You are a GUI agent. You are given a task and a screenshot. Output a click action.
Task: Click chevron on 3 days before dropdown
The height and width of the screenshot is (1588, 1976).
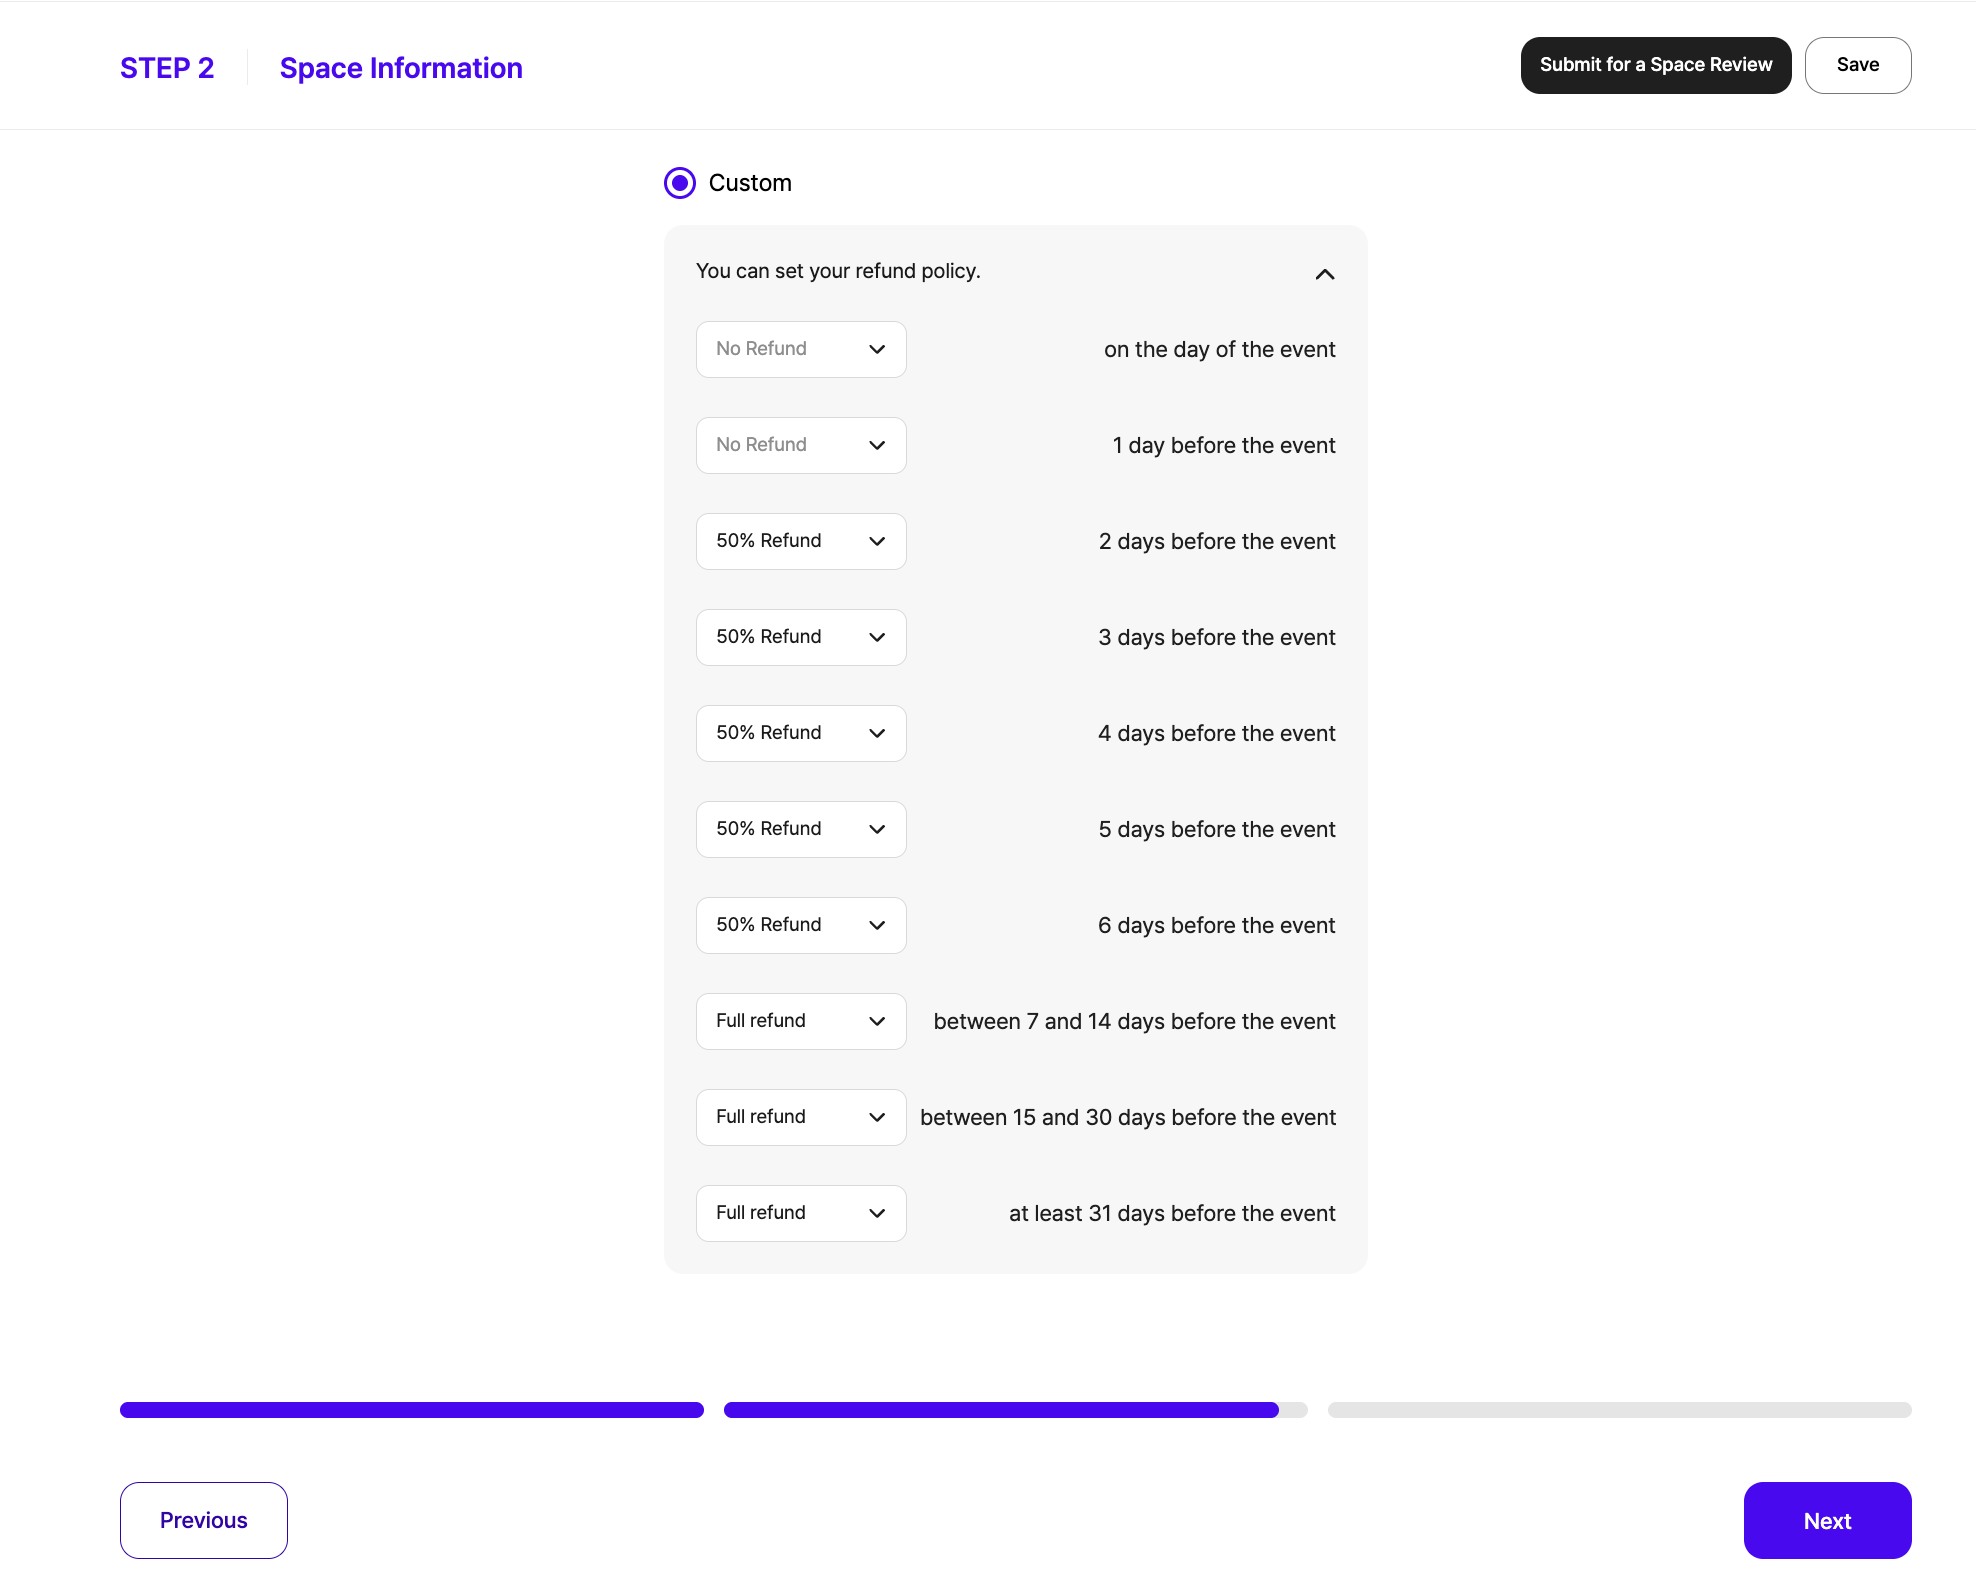[877, 637]
